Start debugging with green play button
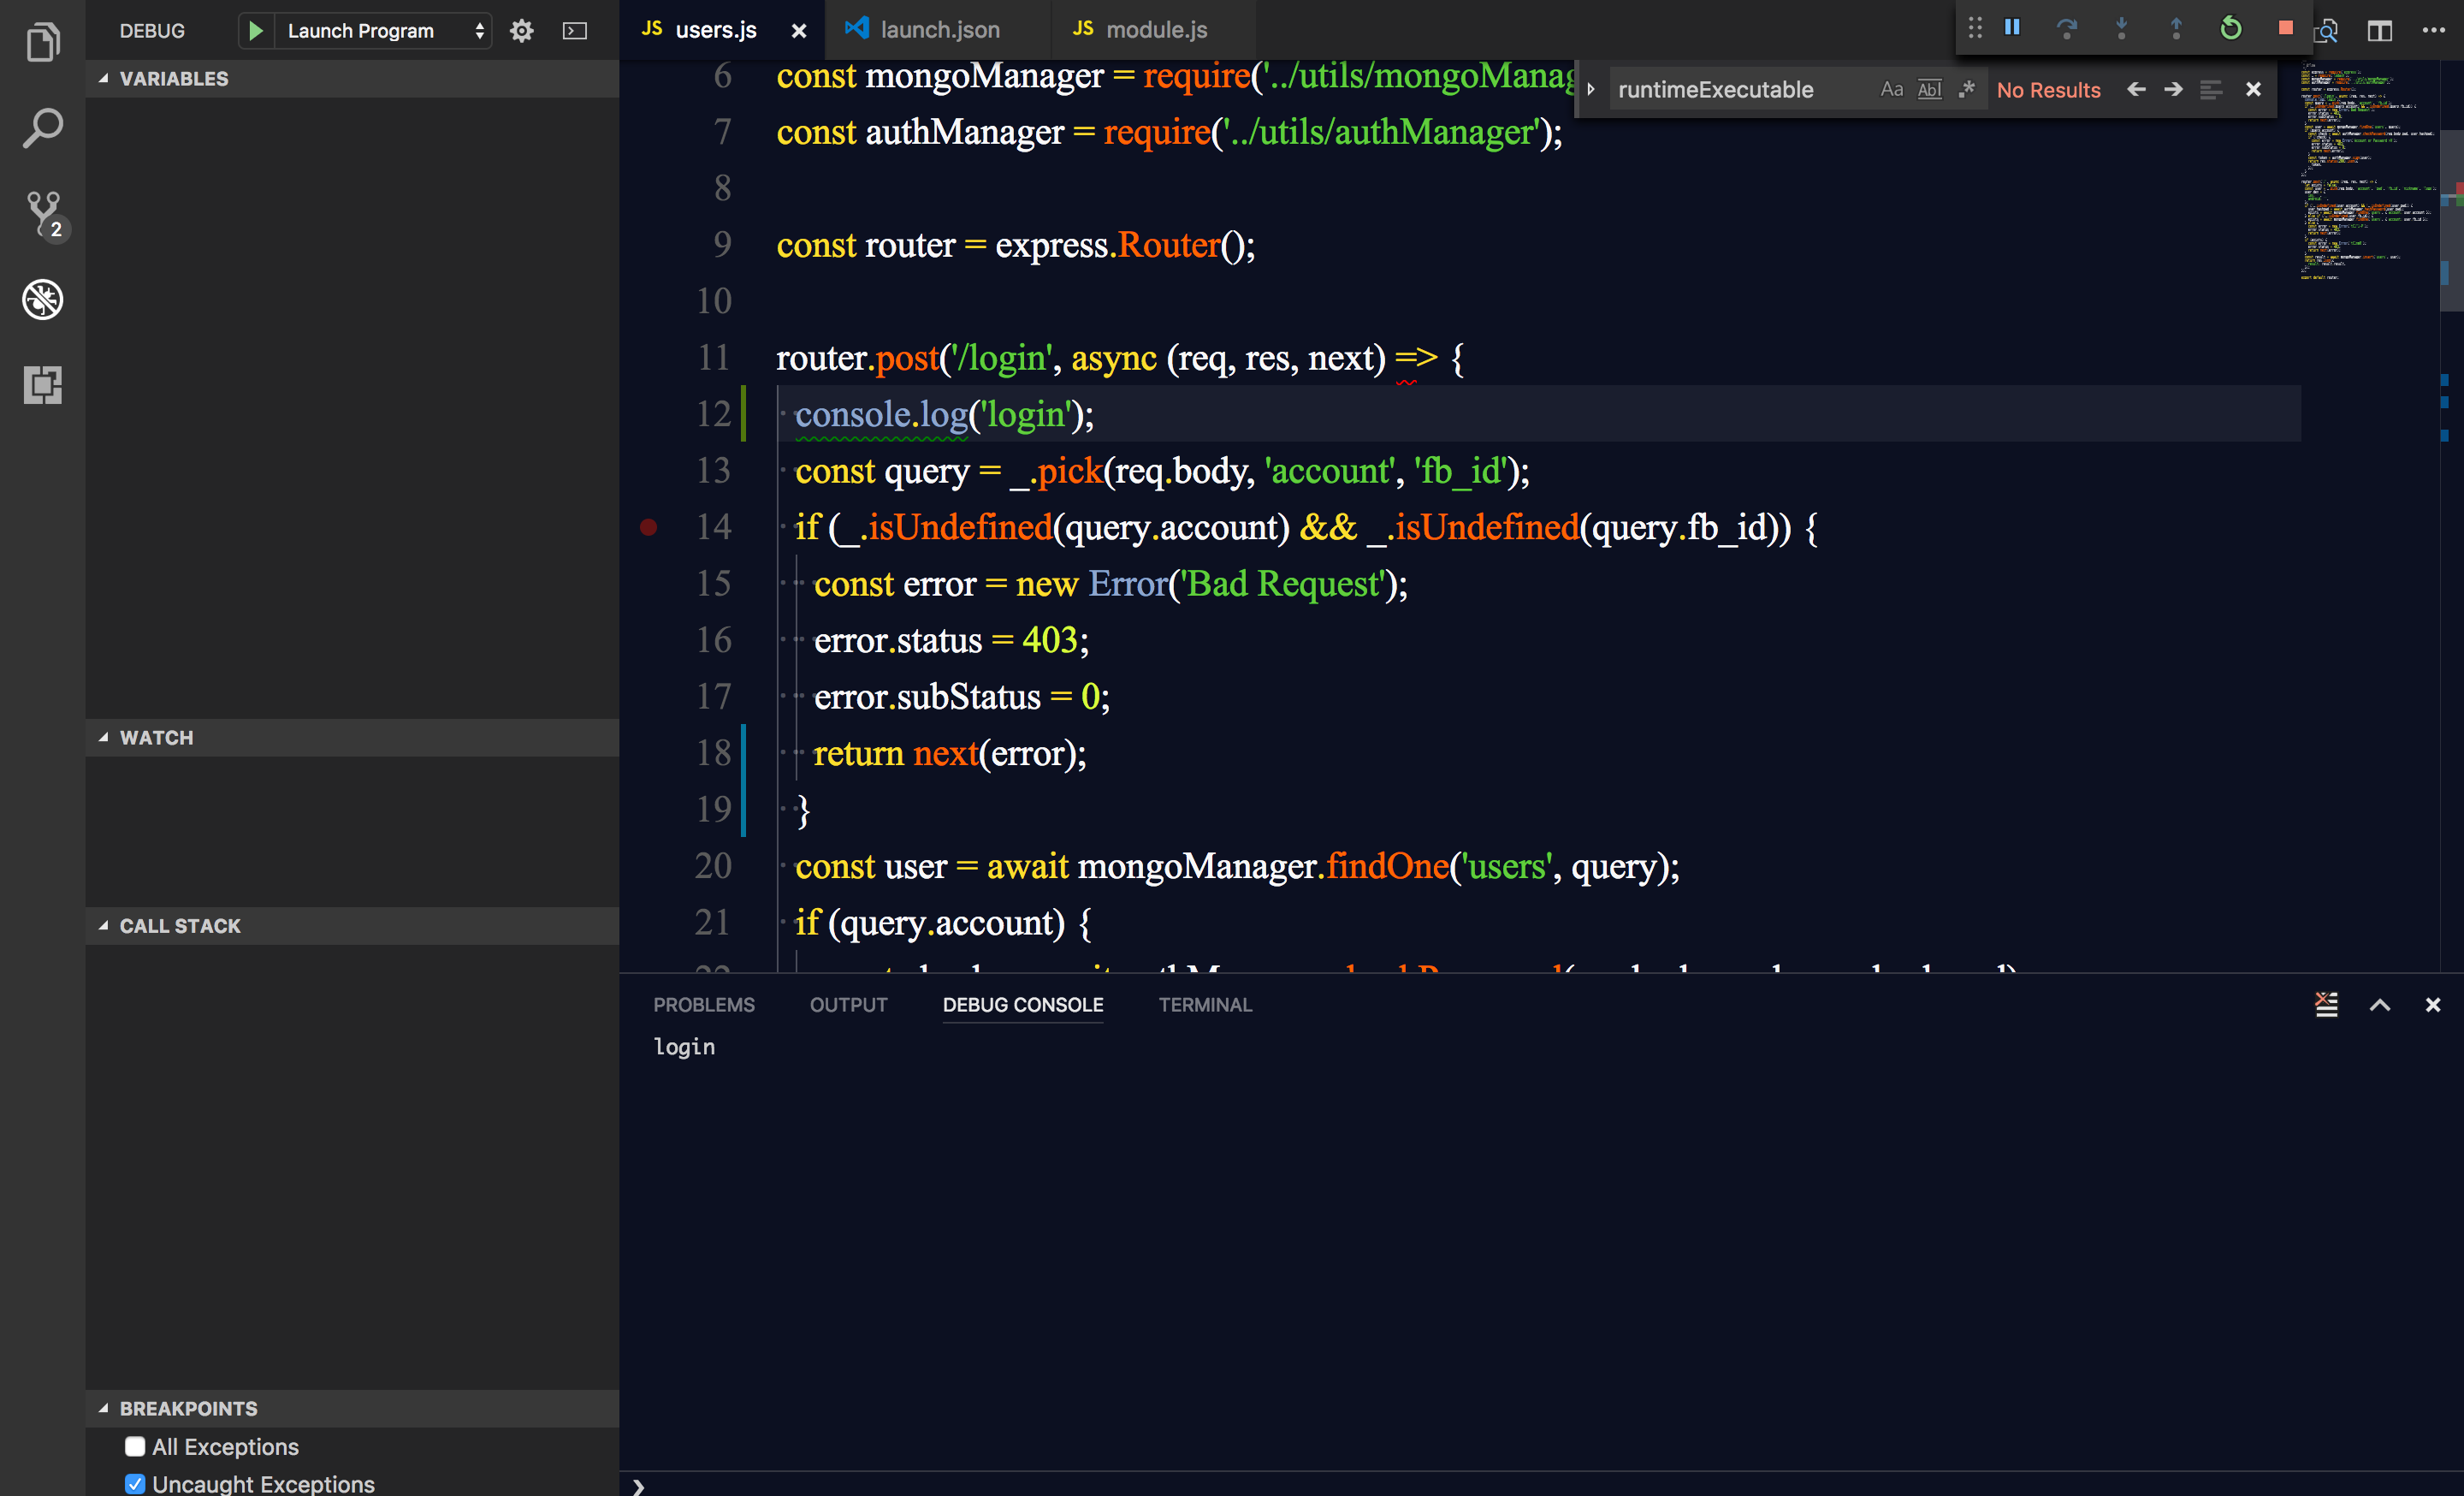Image resolution: width=2464 pixels, height=1496 pixels. pos(255,30)
